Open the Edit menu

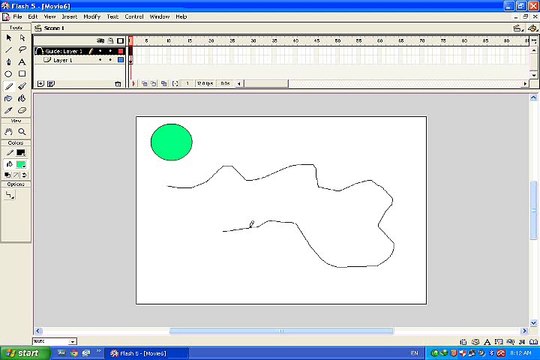[33, 17]
